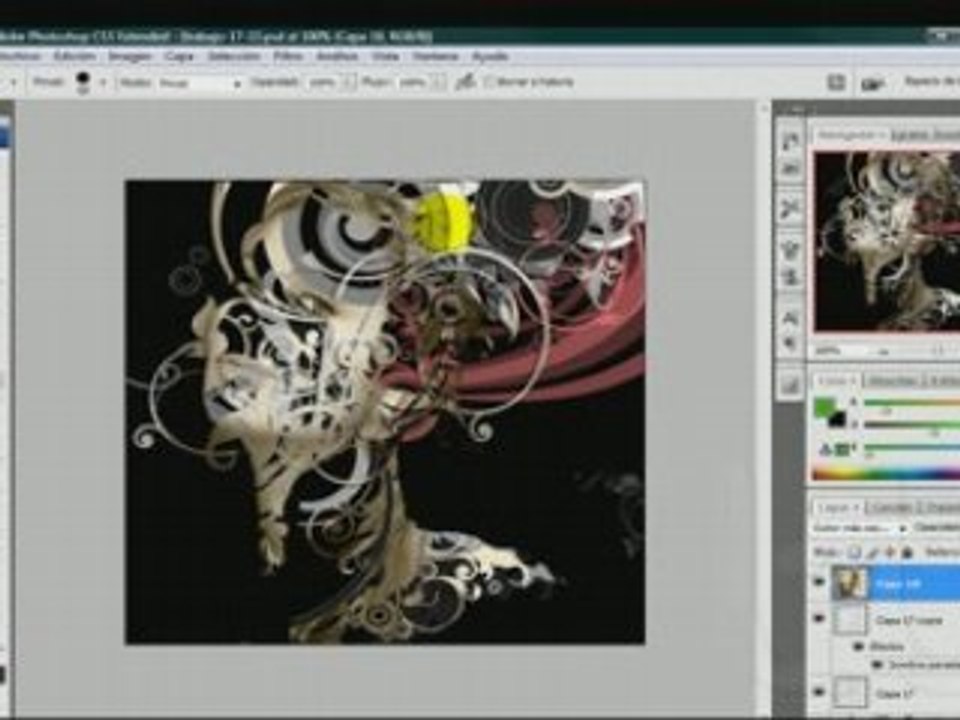Click the gamut warning triangle icon

click(x=825, y=450)
